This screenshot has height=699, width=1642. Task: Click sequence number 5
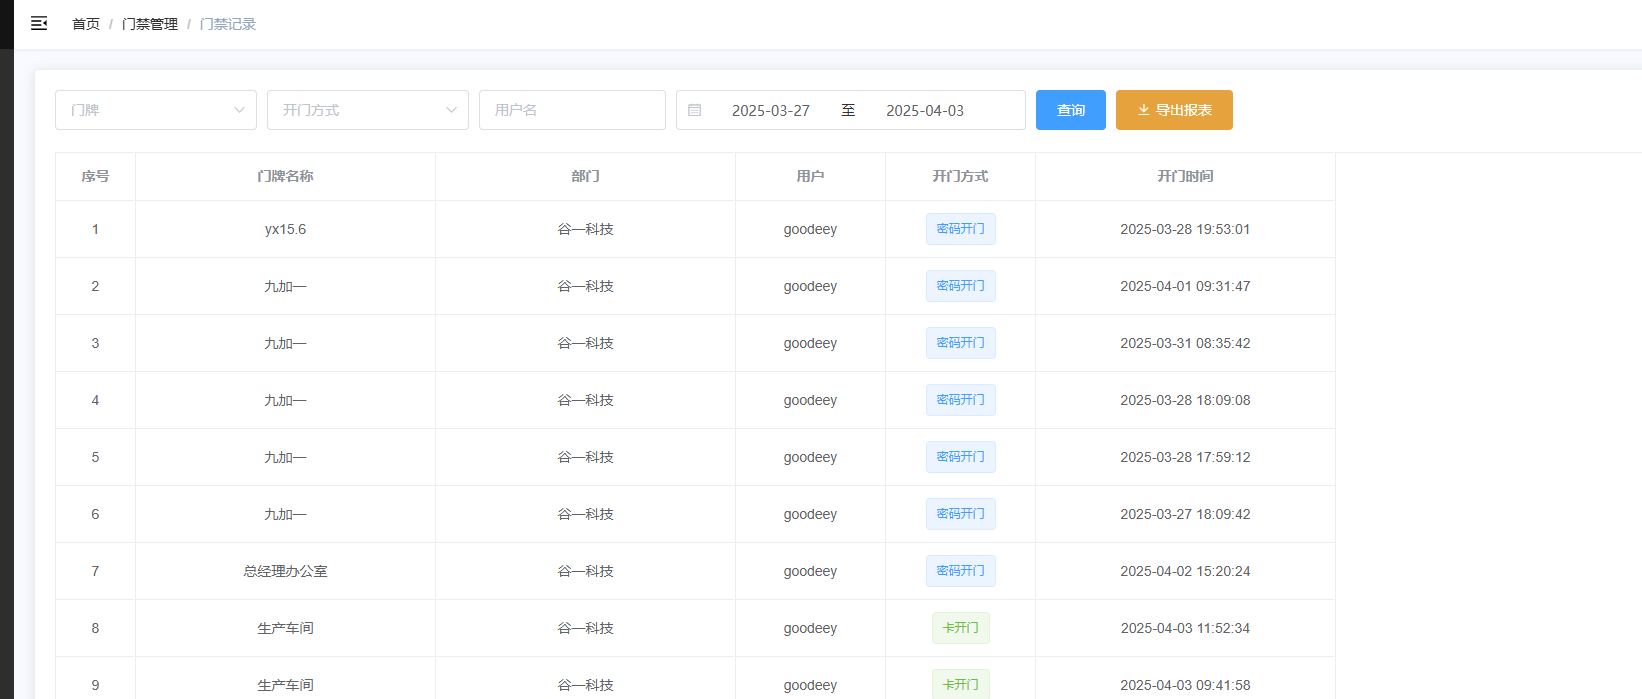pyautogui.click(x=95, y=457)
